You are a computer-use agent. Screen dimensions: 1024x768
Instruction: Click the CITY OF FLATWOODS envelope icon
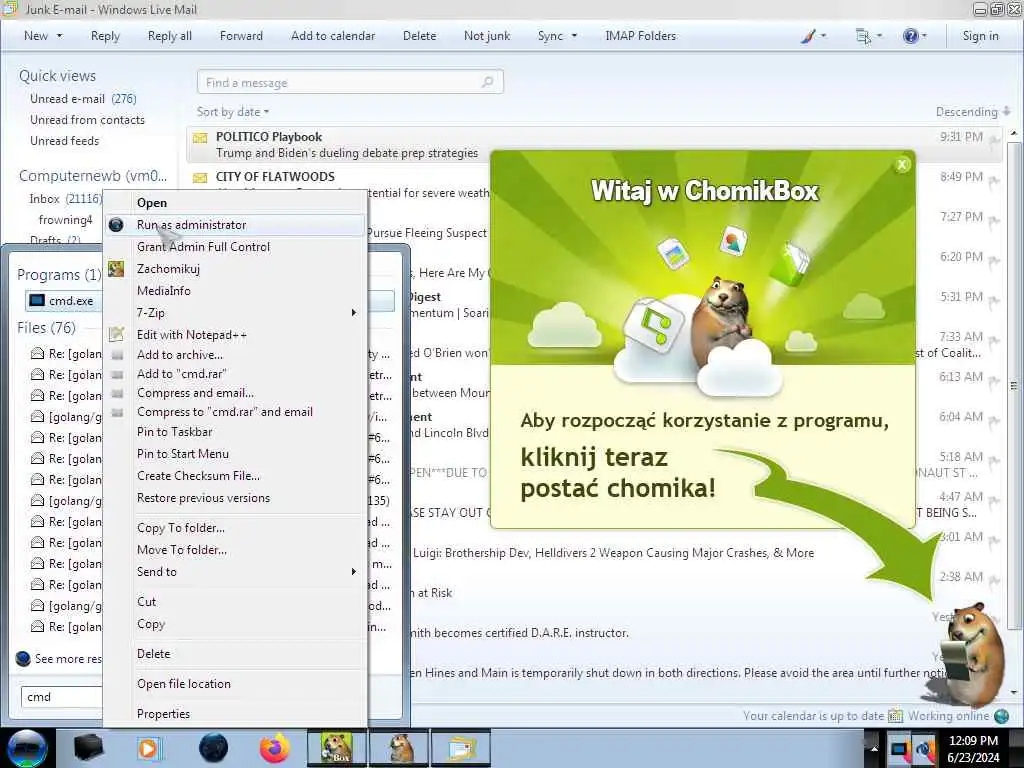point(200,178)
